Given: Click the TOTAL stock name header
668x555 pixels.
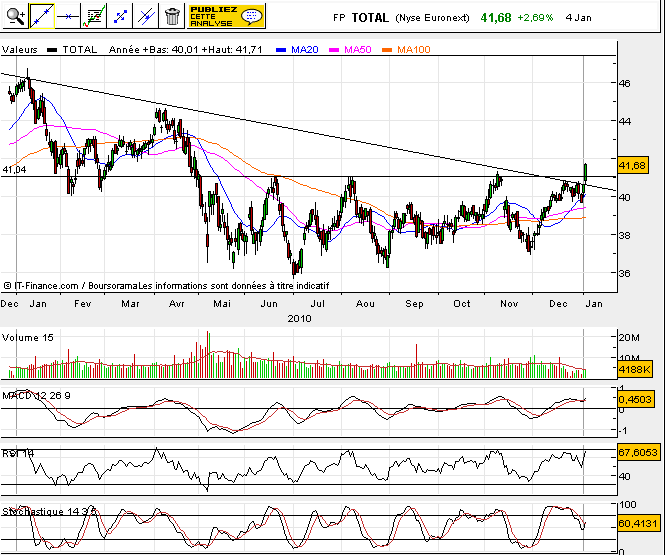Looking at the screenshot, I should click(x=370, y=18).
